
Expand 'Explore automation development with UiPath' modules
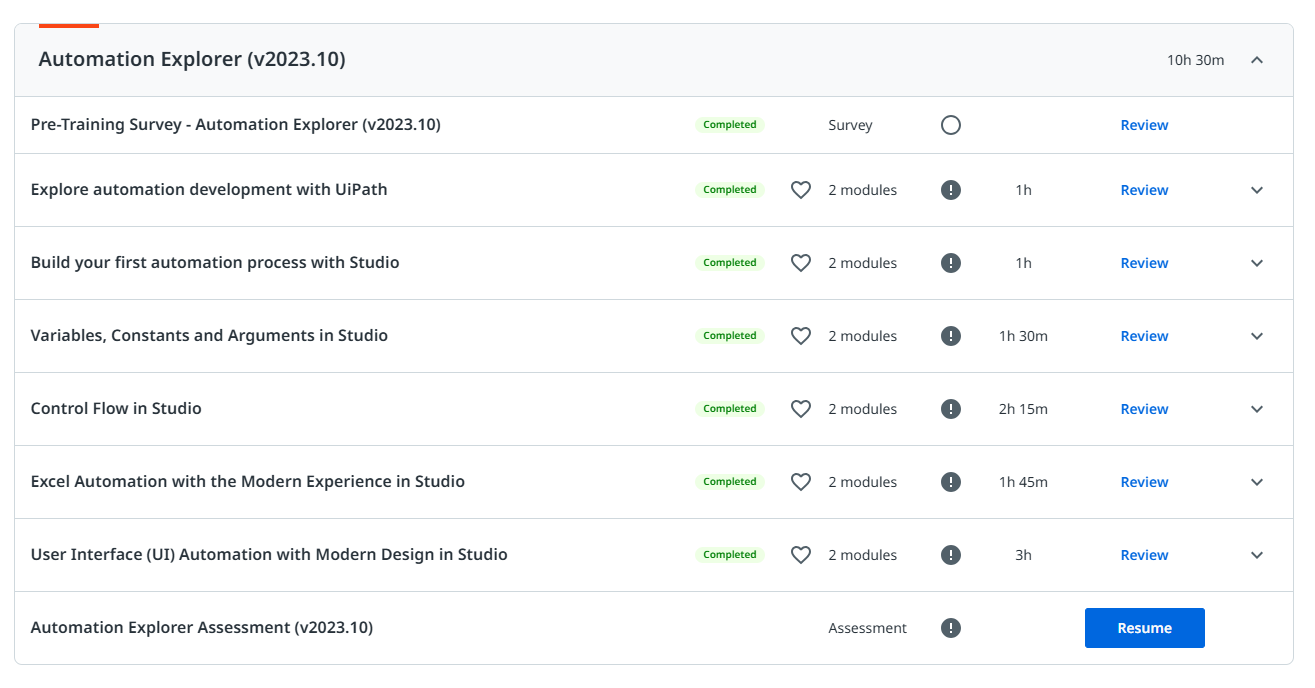(1257, 190)
